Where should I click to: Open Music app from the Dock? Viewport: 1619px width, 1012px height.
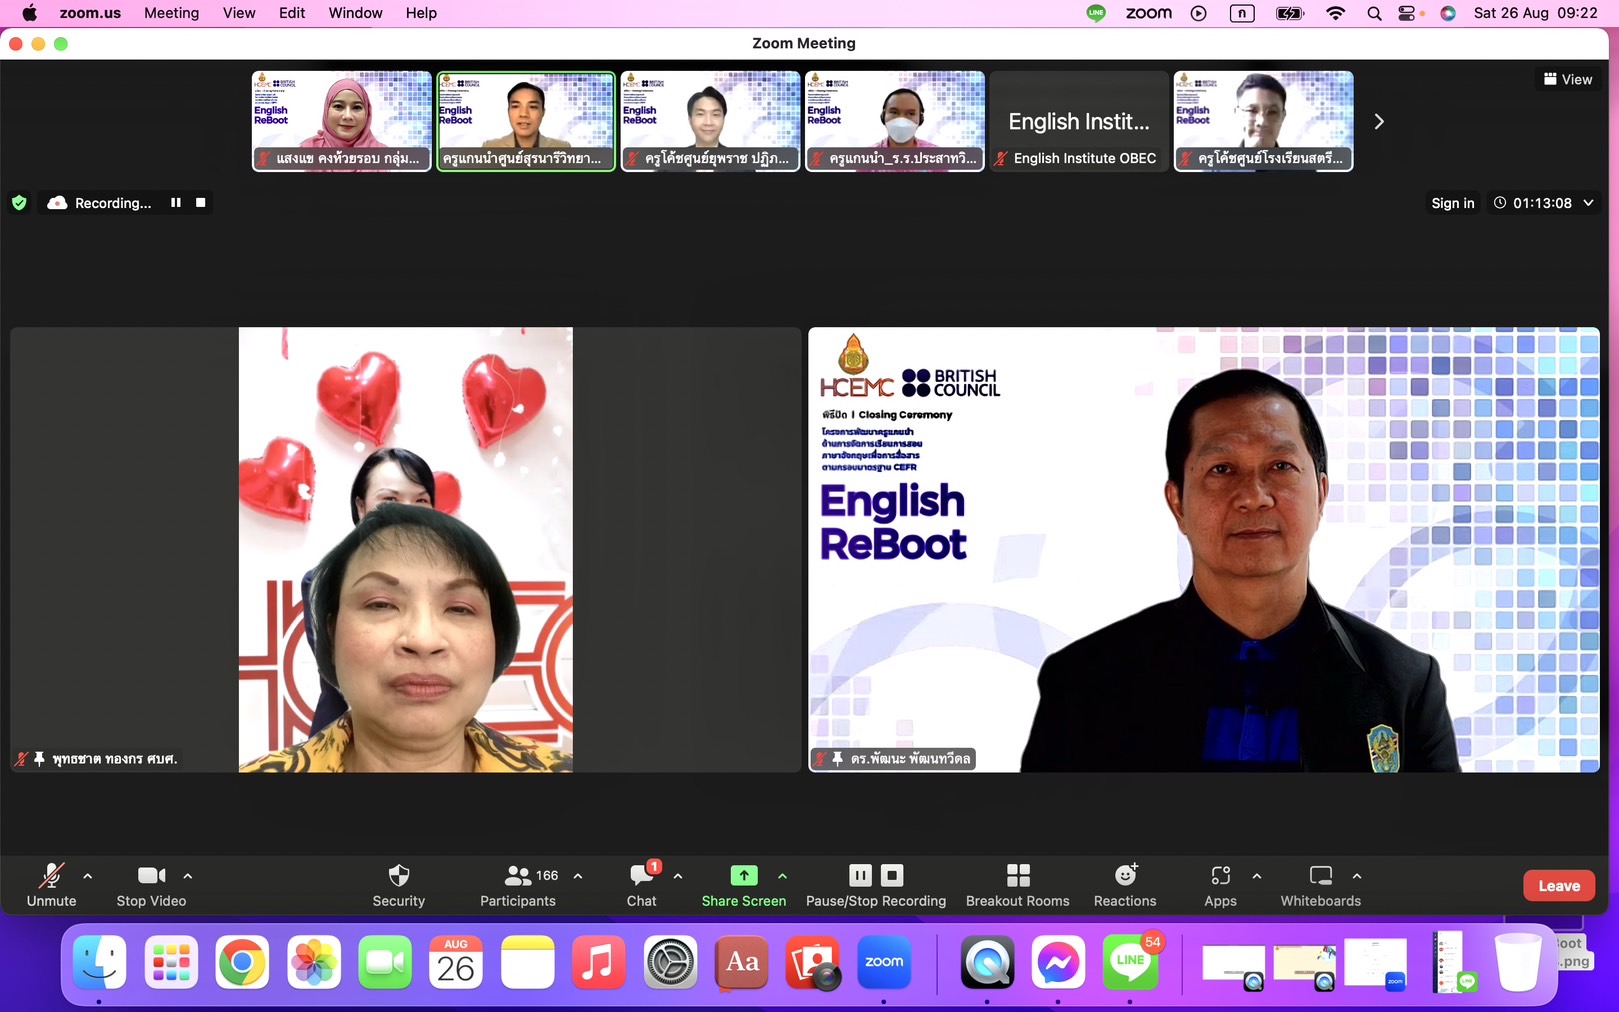[598, 962]
